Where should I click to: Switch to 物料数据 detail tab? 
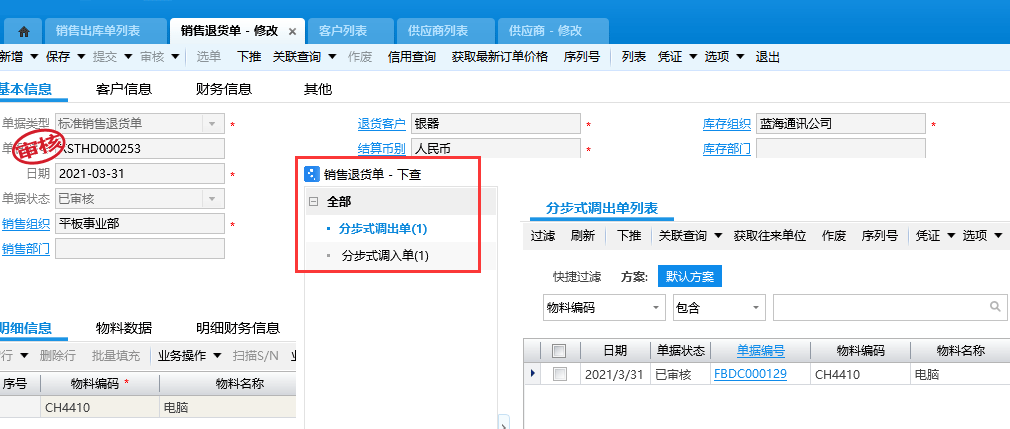[124, 328]
